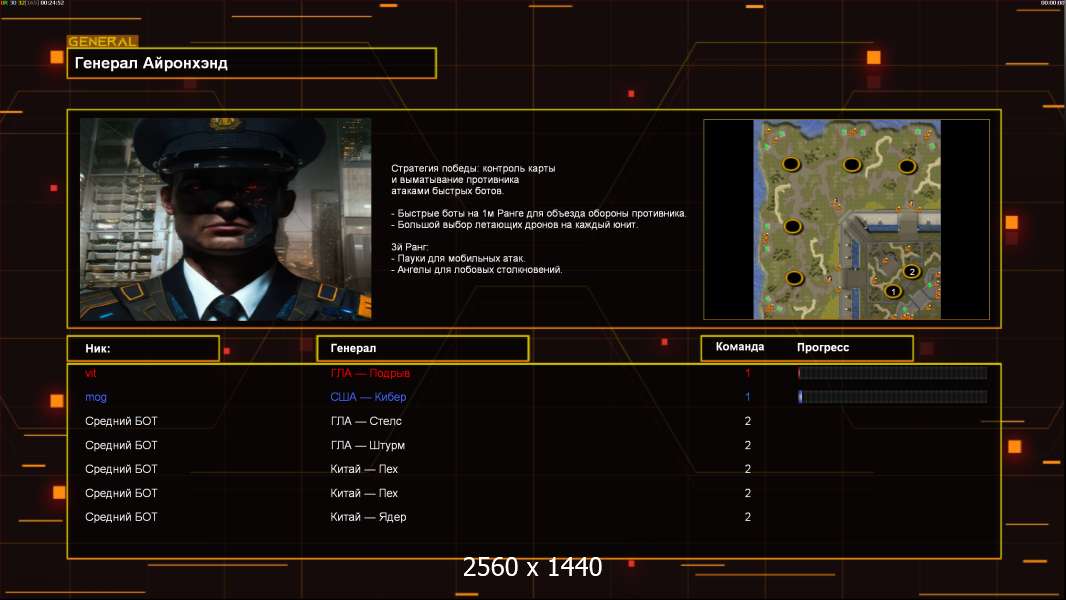Click the line 'Пауки для мобильных атак.'
Viewport: 1066px width, 600px height.
(458, 258)
